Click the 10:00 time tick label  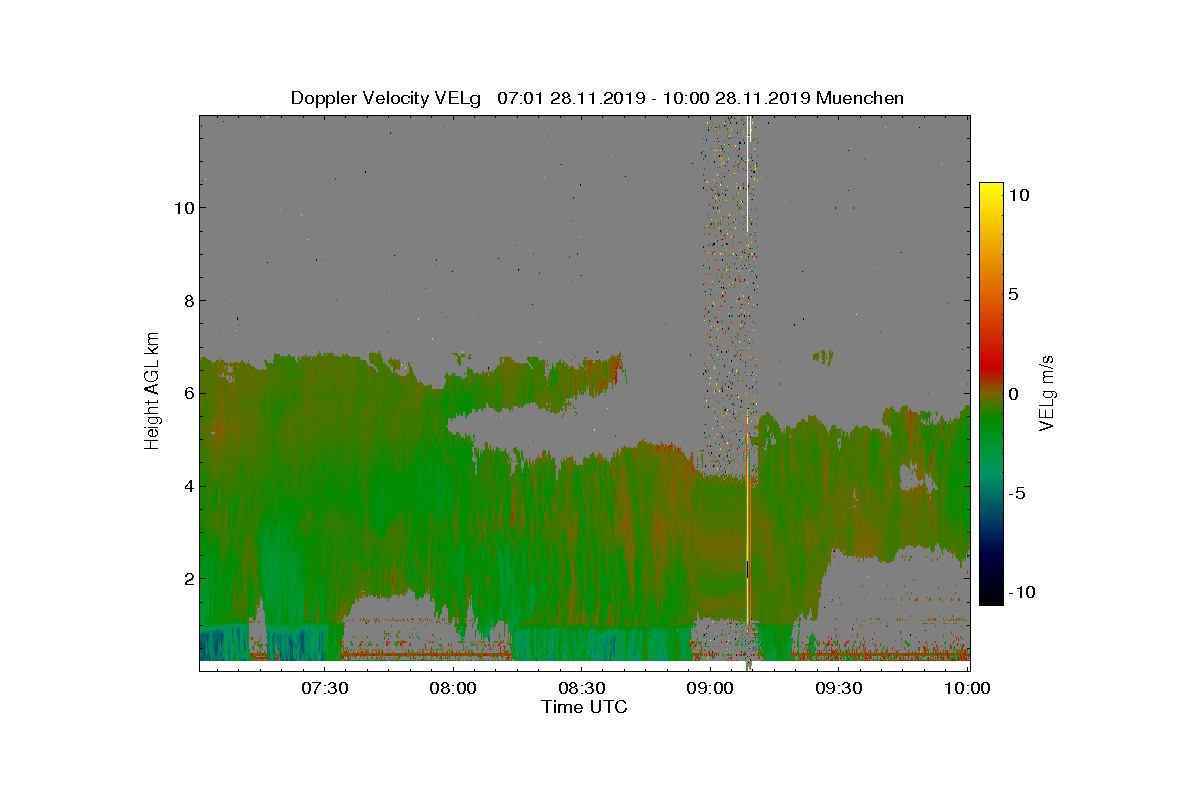point(967,688)
